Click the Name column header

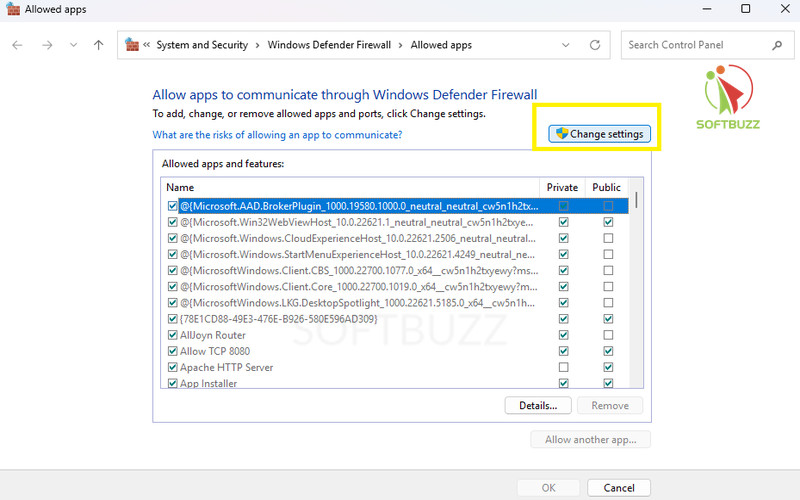(x=350, y=187)
